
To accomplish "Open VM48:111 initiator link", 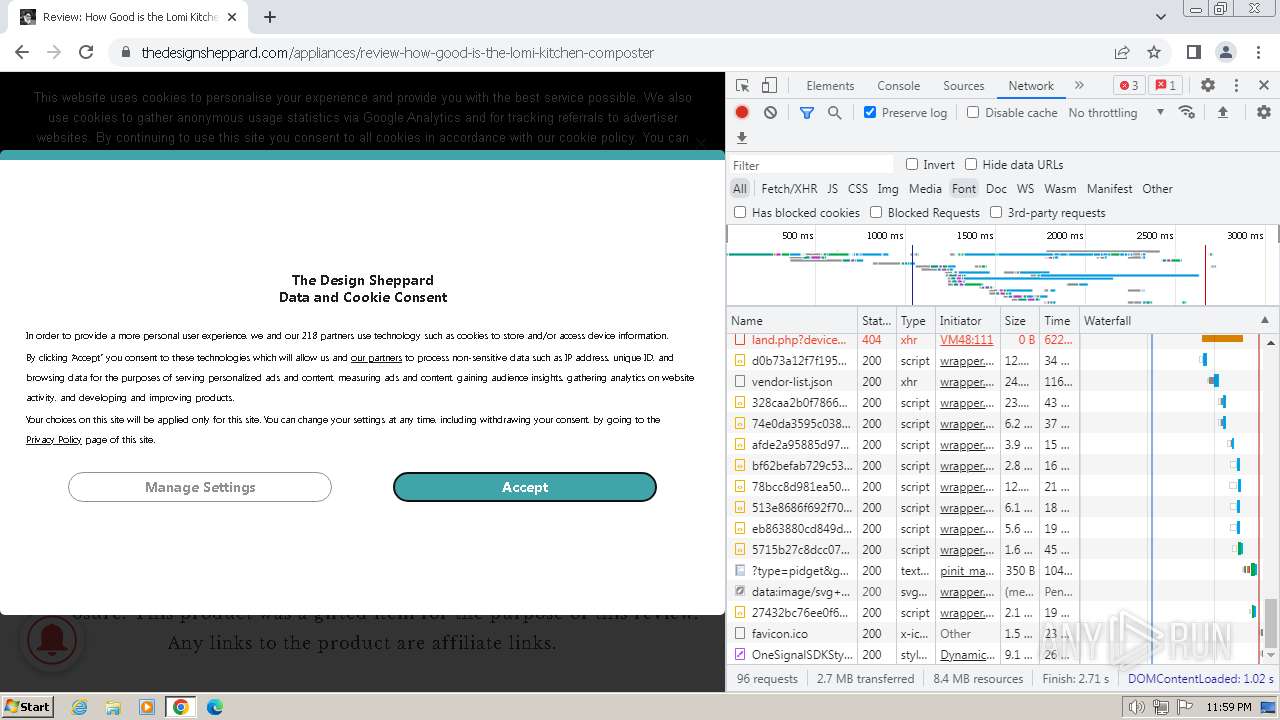I will tap(966, 340).
